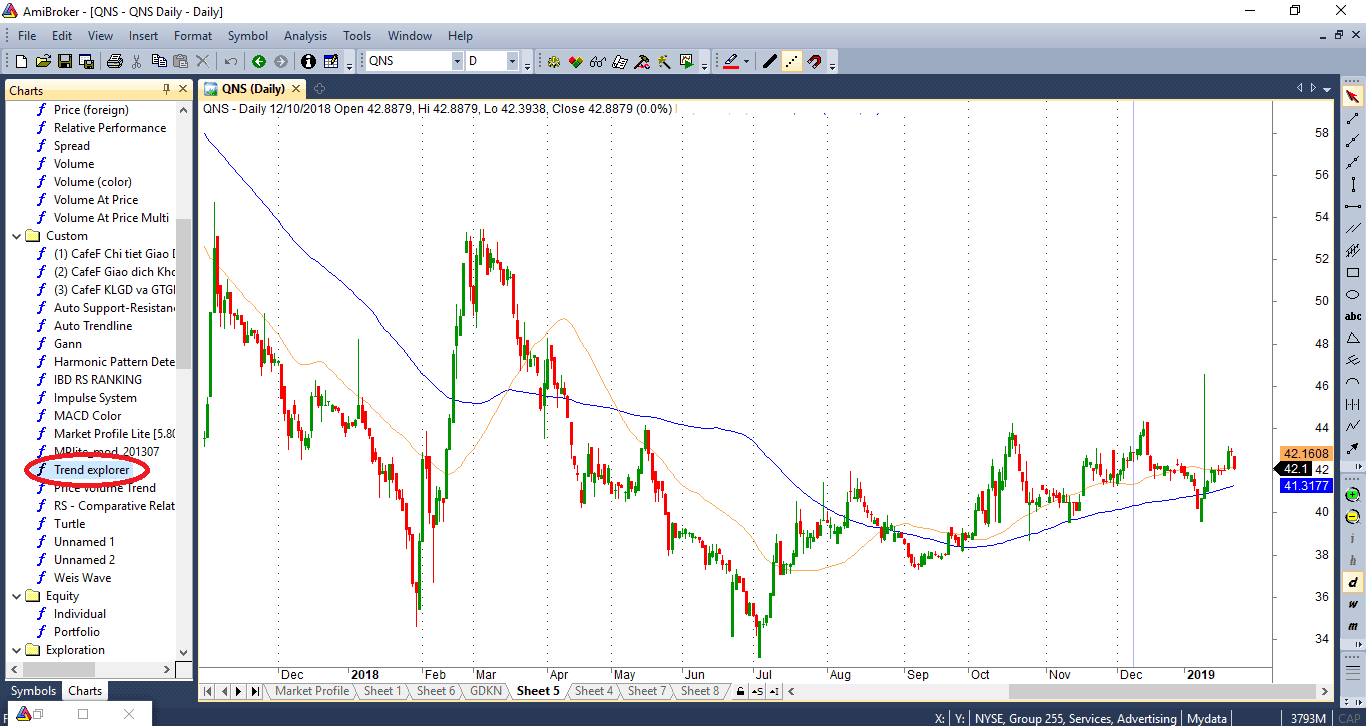
Task: Open the Format menu
Action: click(193, 36)
